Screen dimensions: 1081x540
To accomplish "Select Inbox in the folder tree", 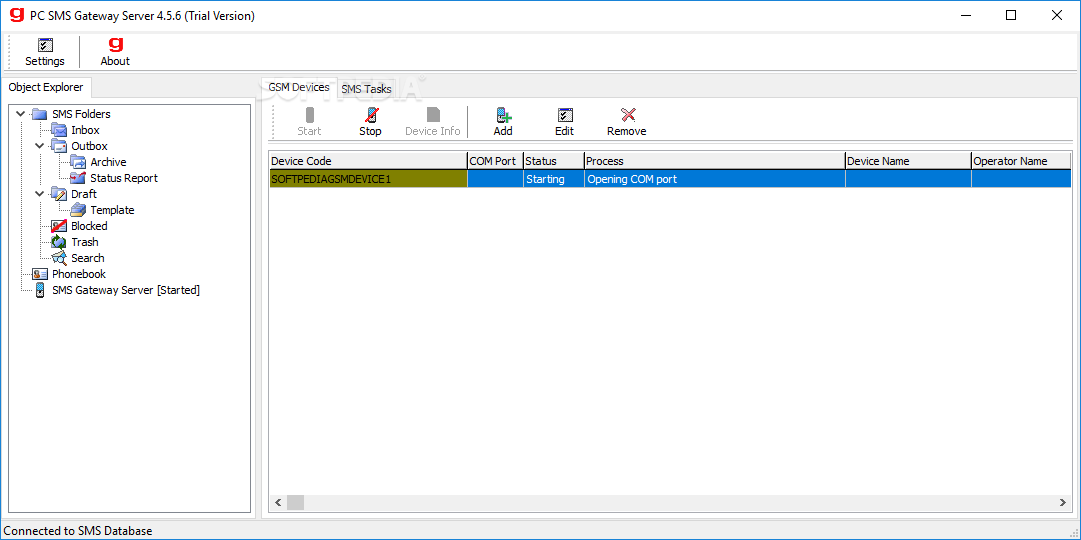I will click(85, 130).
